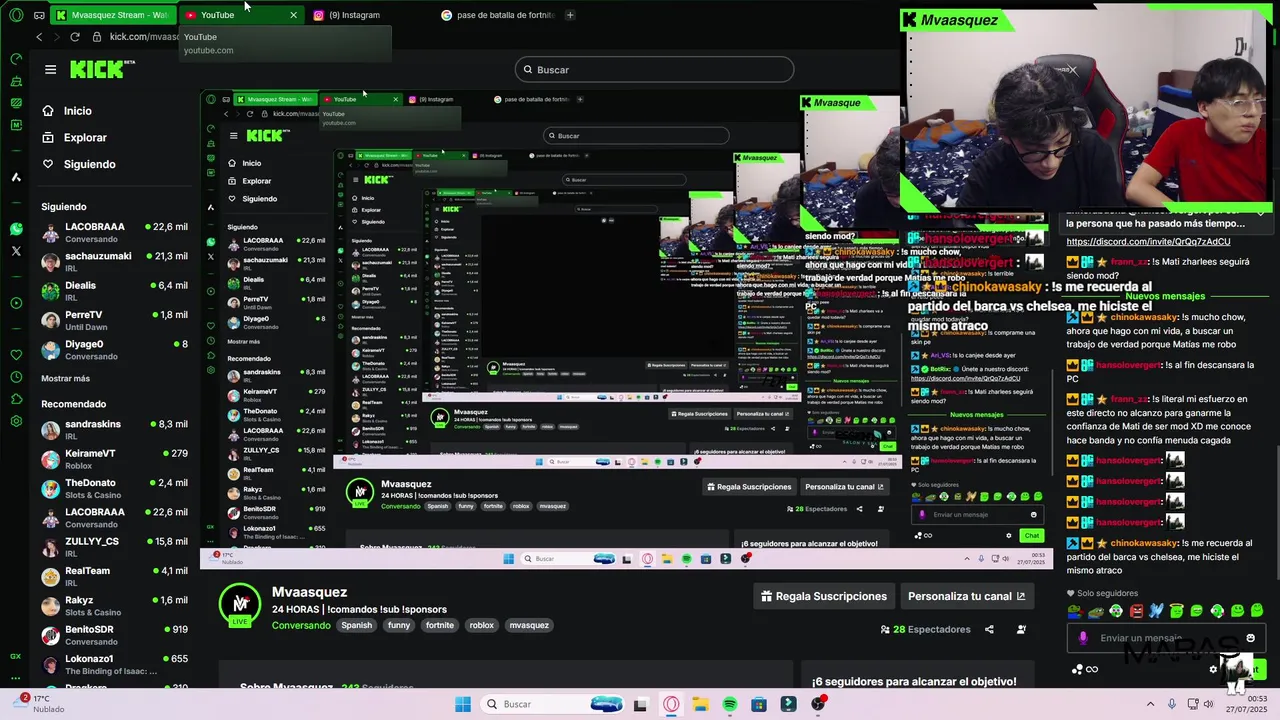Open the sidebar player play-circle icon
The width and height of the screenshot is (1280, 720).
pos(16,303)
